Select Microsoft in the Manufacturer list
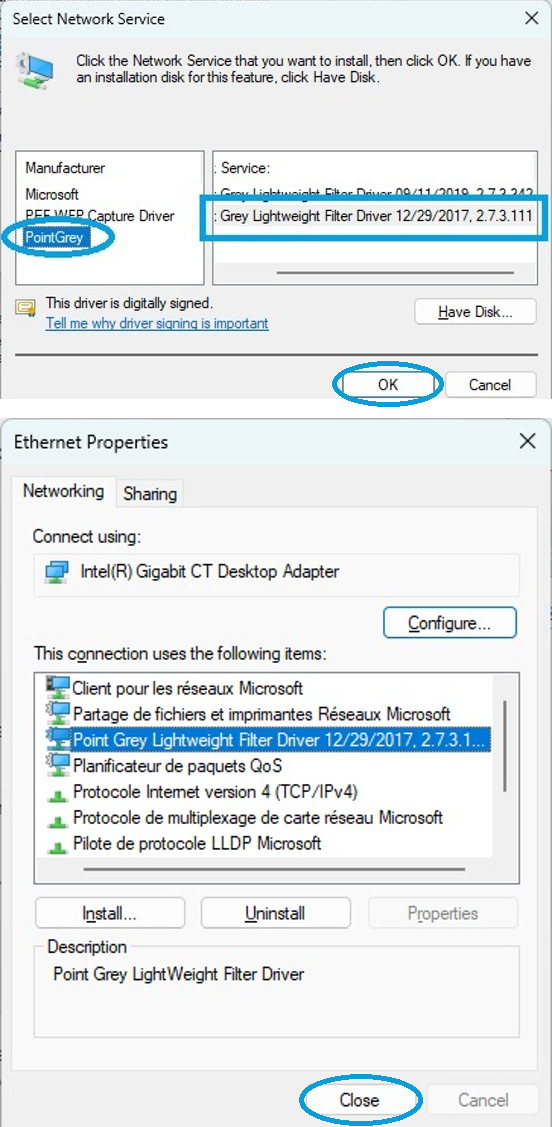This screenshot has width=552, height=1127. coord(52,194)
